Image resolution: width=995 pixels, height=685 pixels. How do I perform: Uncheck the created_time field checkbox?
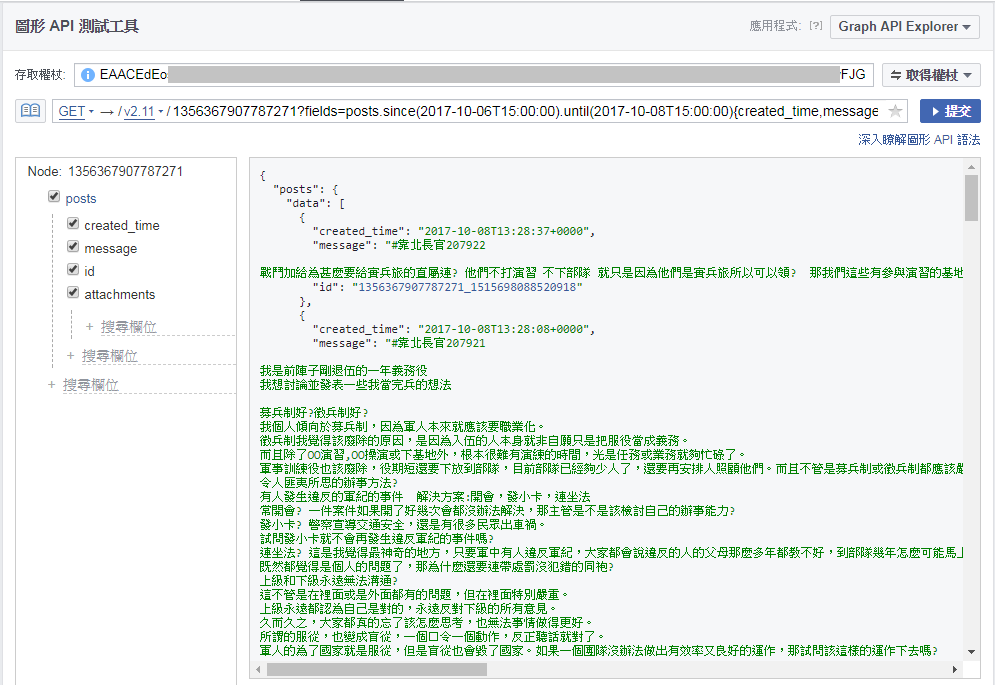pyautogui.click(x=73, y=225)
